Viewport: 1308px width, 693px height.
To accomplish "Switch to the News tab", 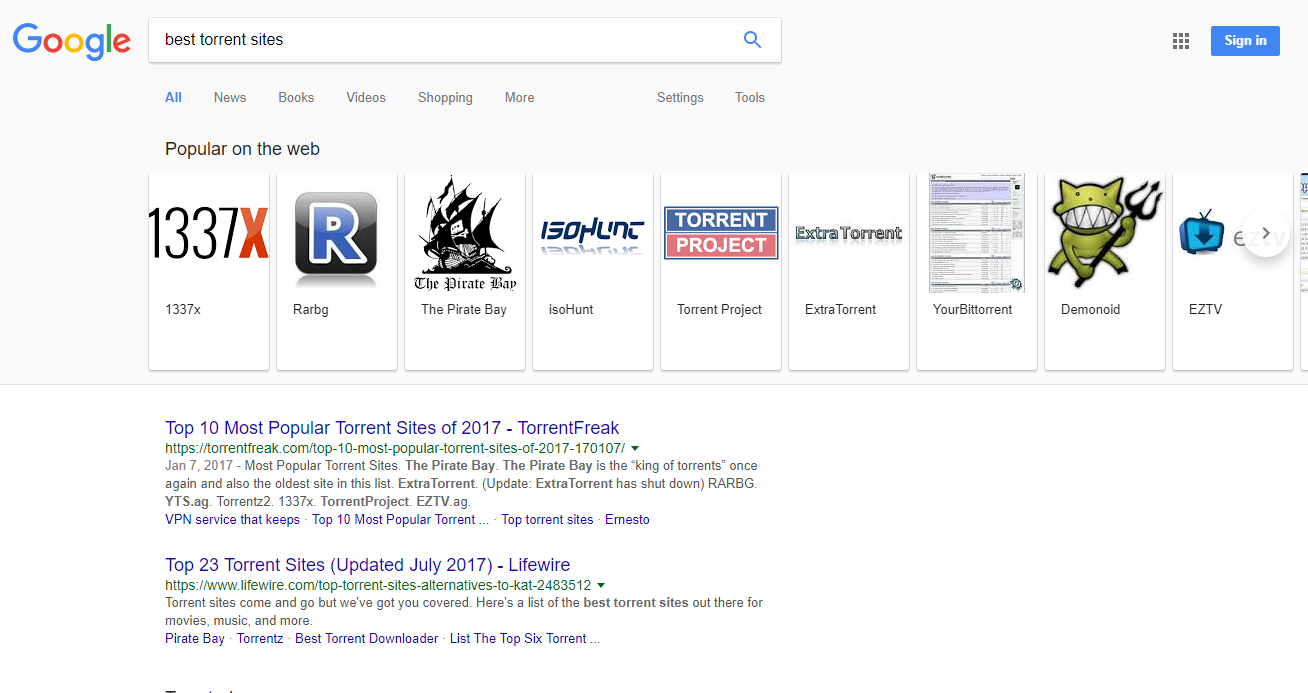I will pyautogui.click(x=229, y=98).
